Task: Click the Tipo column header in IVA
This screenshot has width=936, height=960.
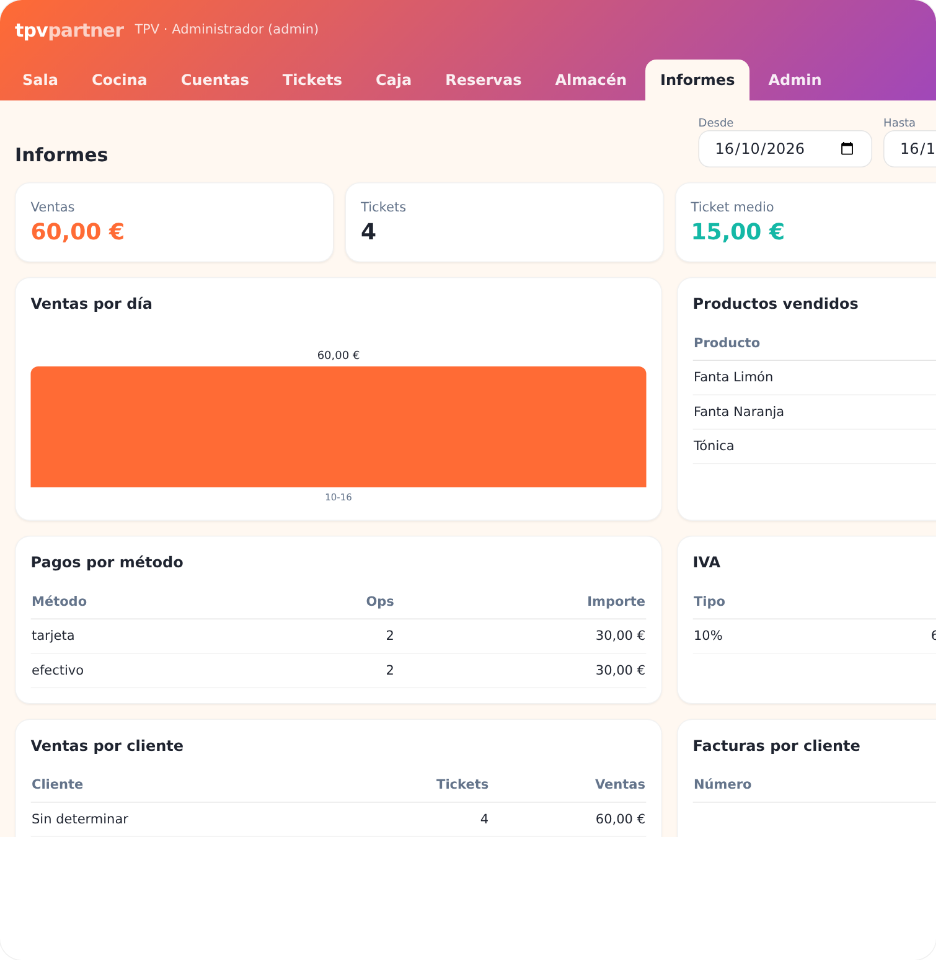Action: tap(709, 601)
